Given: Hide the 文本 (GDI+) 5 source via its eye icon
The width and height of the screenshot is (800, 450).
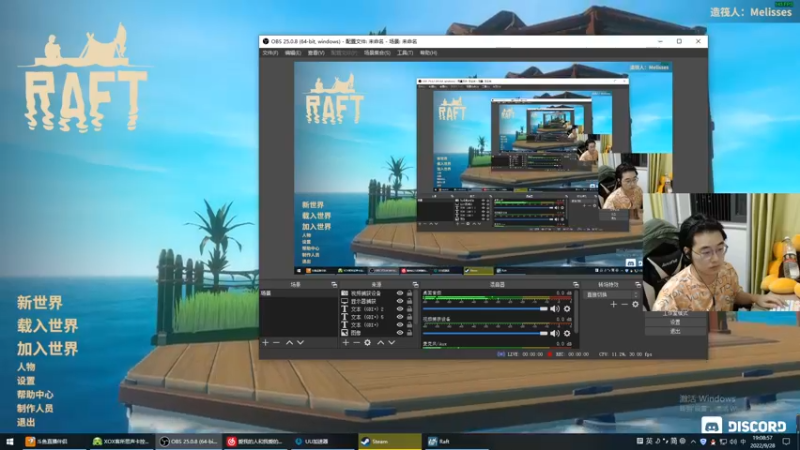Looking at the screenshot, I should 400,317.
